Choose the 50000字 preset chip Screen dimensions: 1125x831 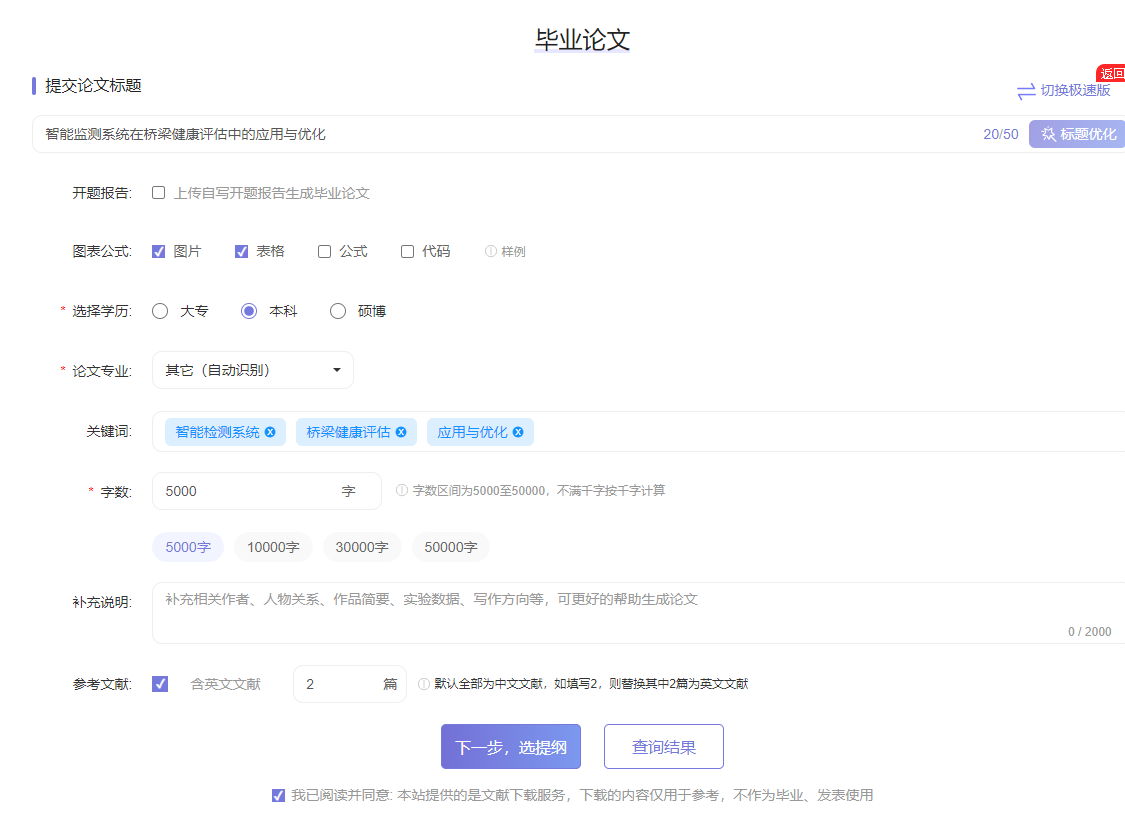point(451,547)
